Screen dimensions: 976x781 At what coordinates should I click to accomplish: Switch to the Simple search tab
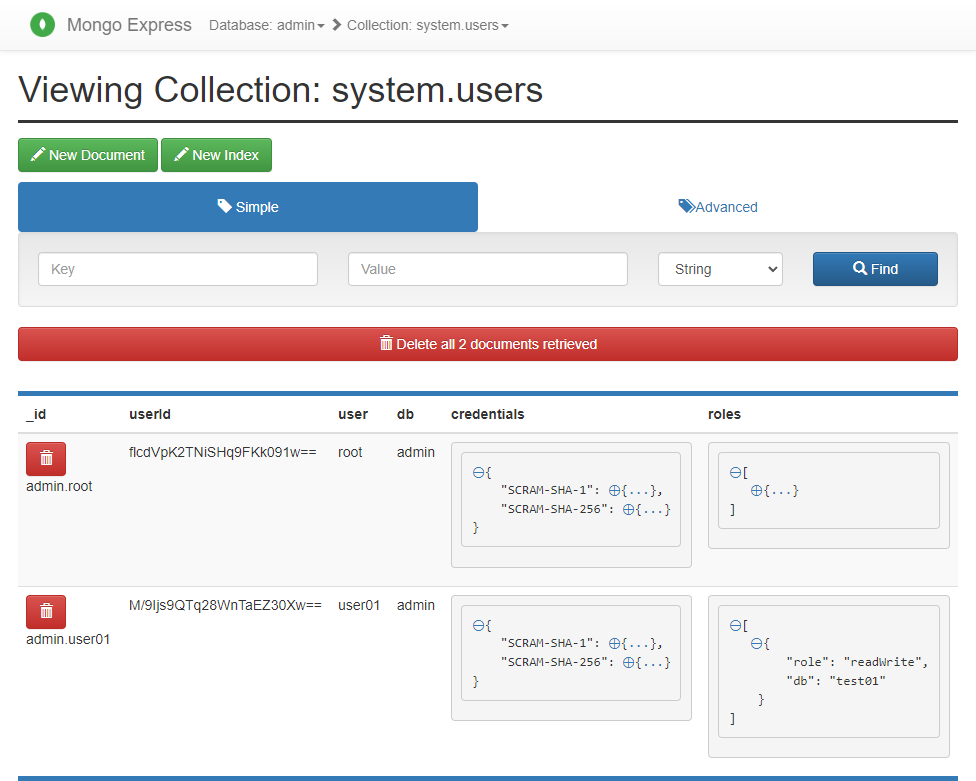(x=248, y=207)
